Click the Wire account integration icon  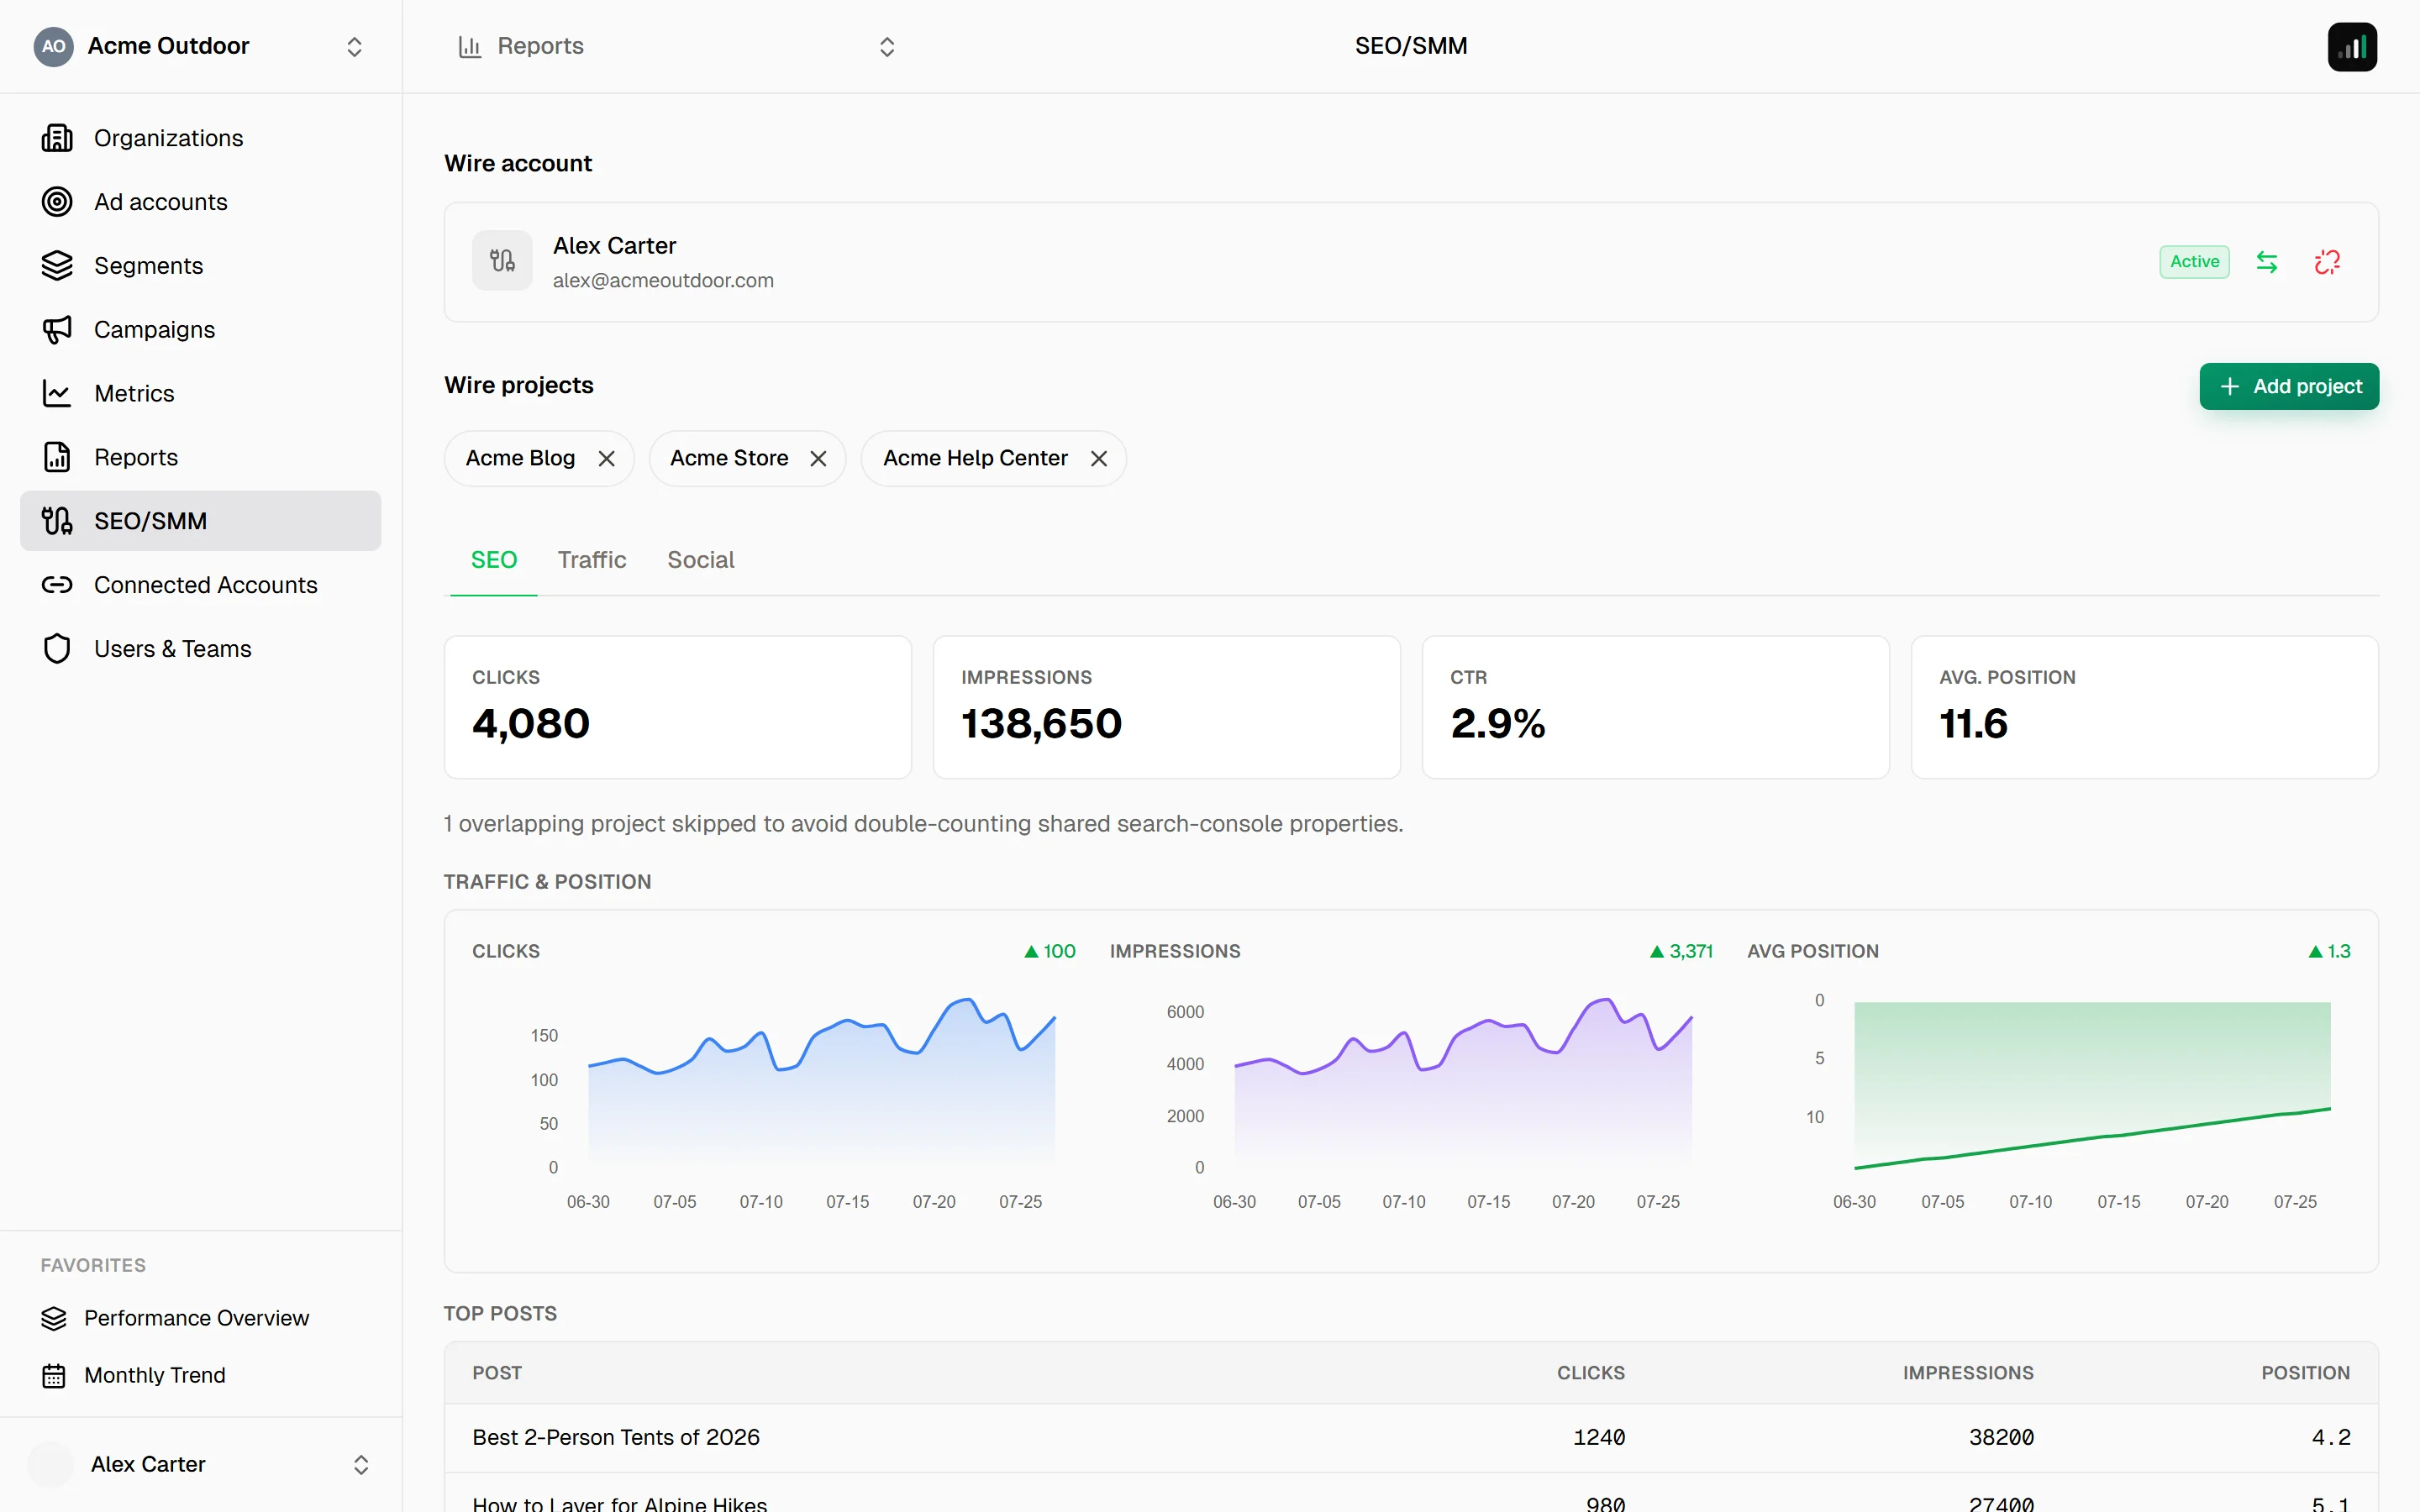tap(502, 261)
